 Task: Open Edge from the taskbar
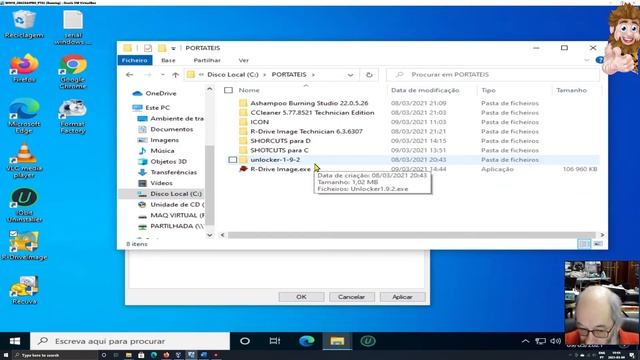[307, 341]
